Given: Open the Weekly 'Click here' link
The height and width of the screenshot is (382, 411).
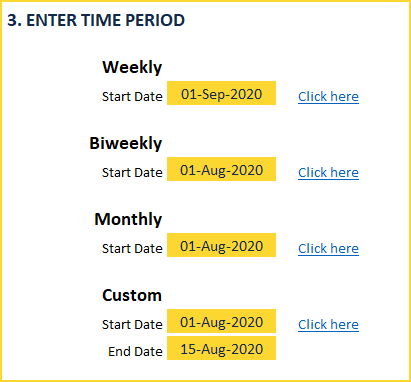Looking at the screenshot, I should (328, 97).
